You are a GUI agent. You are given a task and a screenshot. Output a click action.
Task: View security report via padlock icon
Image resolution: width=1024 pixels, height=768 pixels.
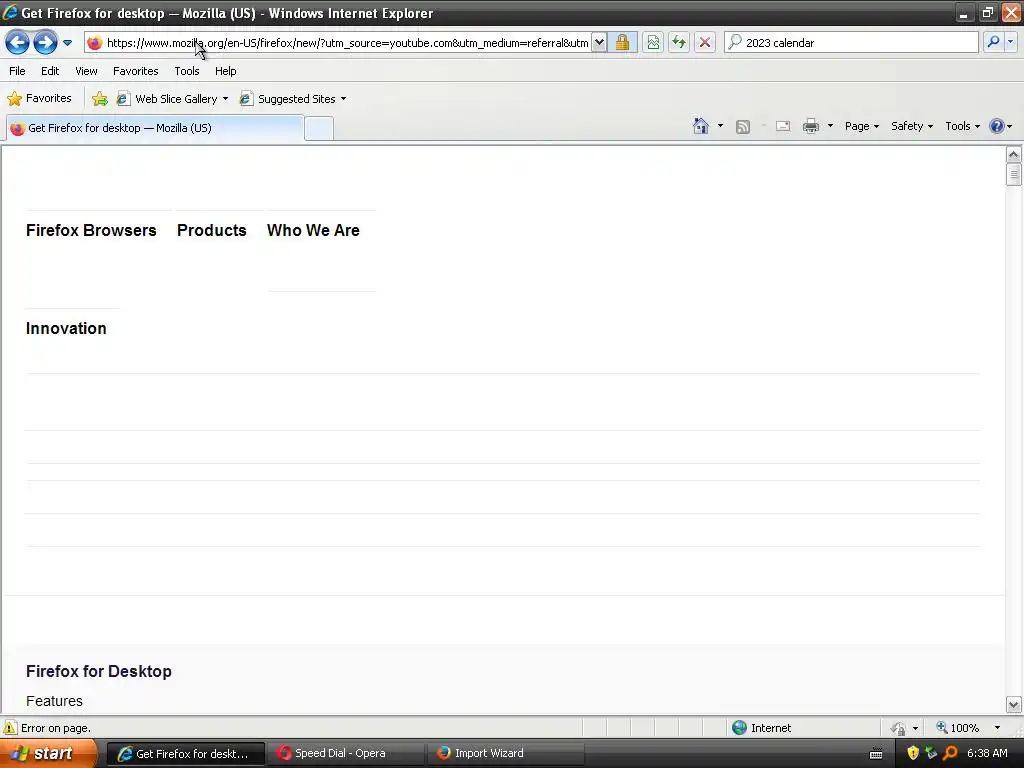(x=622, y=43)
